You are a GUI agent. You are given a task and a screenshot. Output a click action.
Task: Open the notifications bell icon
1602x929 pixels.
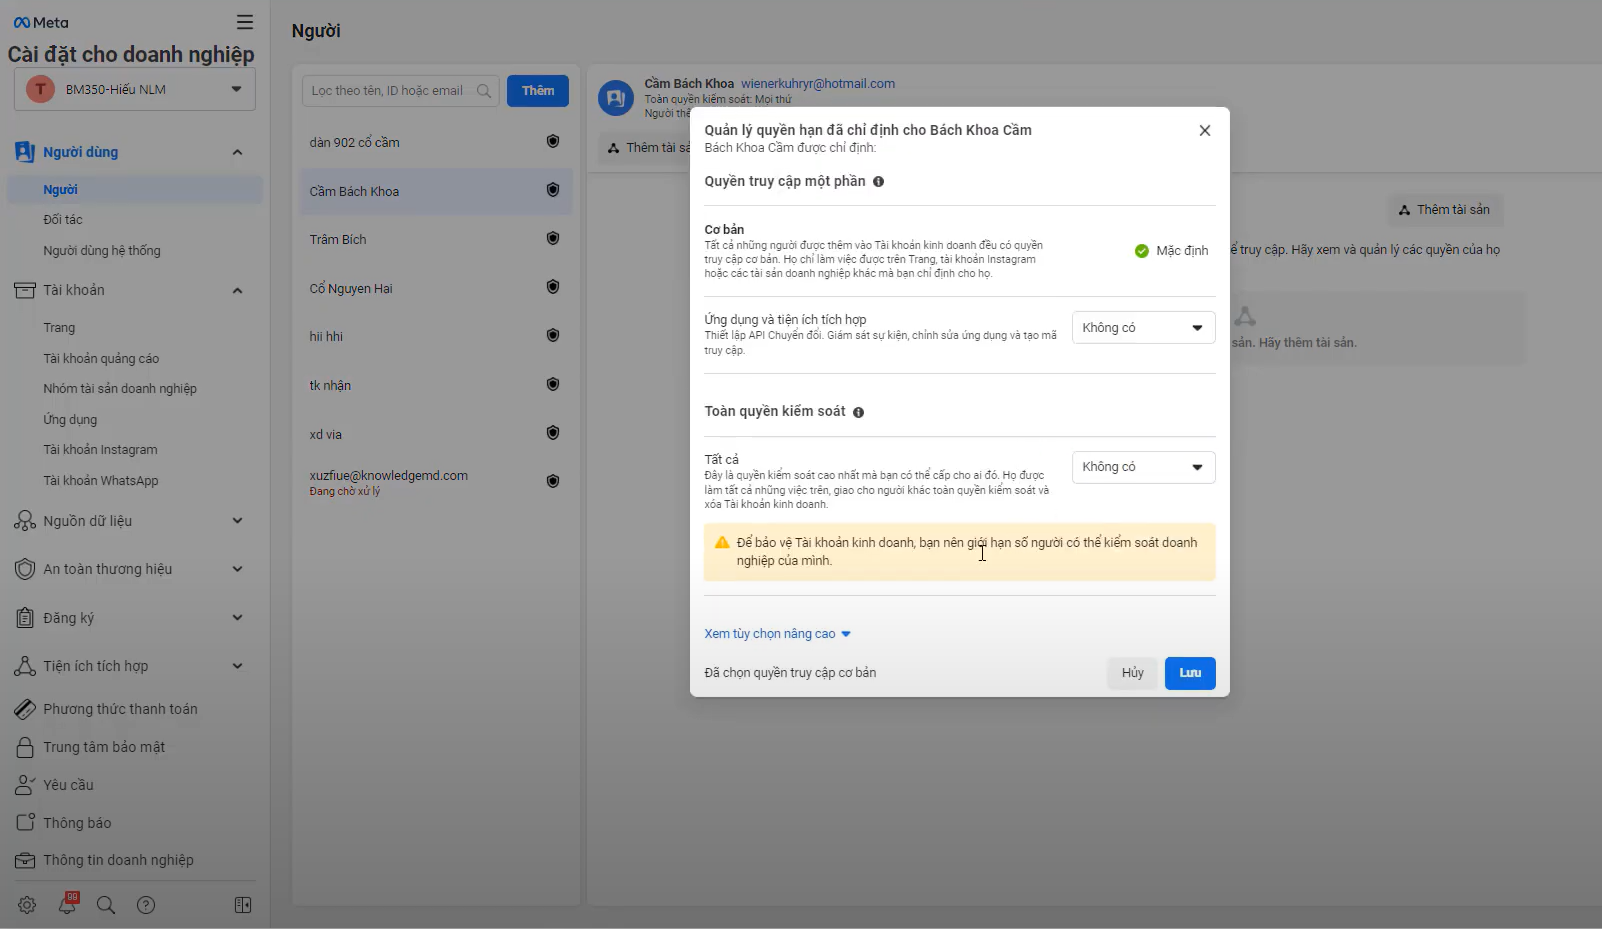point(67,905)
